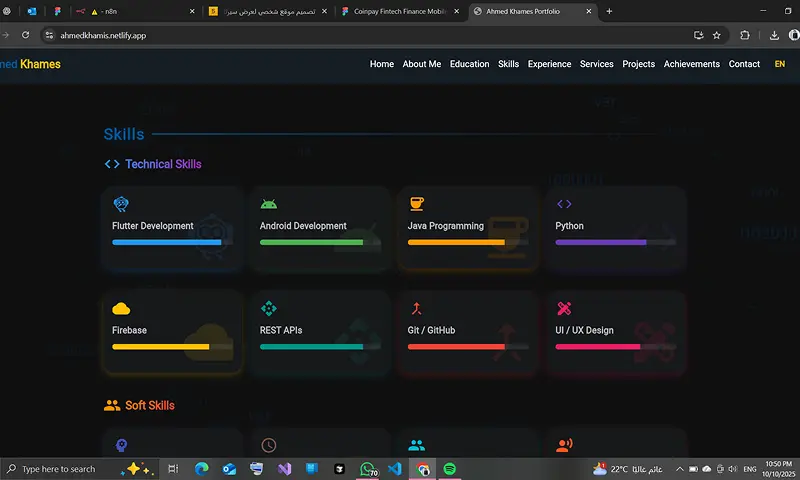
Task: Open the taskbar clock showing 10:50 PM
Action: coord(778,469)
